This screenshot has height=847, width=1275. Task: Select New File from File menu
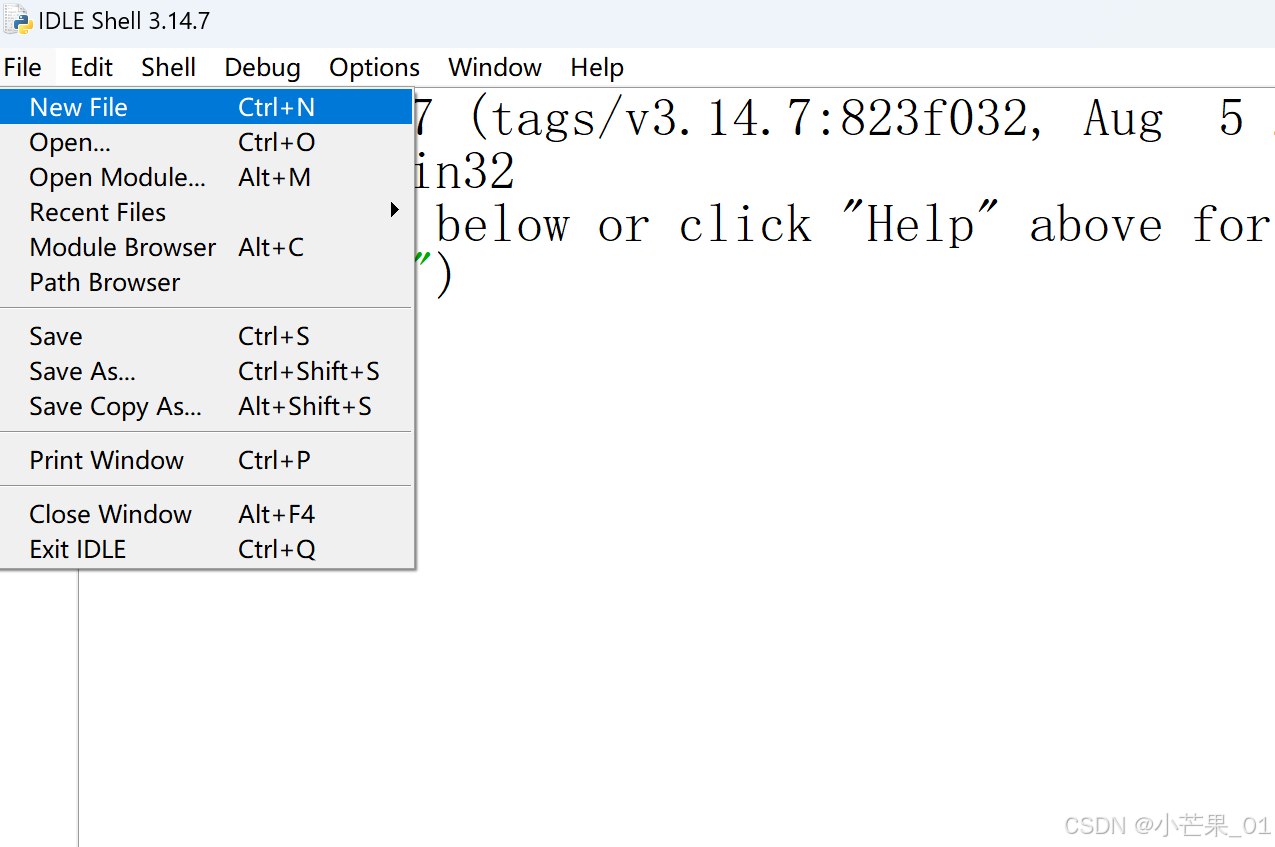(x=206, y=107)
